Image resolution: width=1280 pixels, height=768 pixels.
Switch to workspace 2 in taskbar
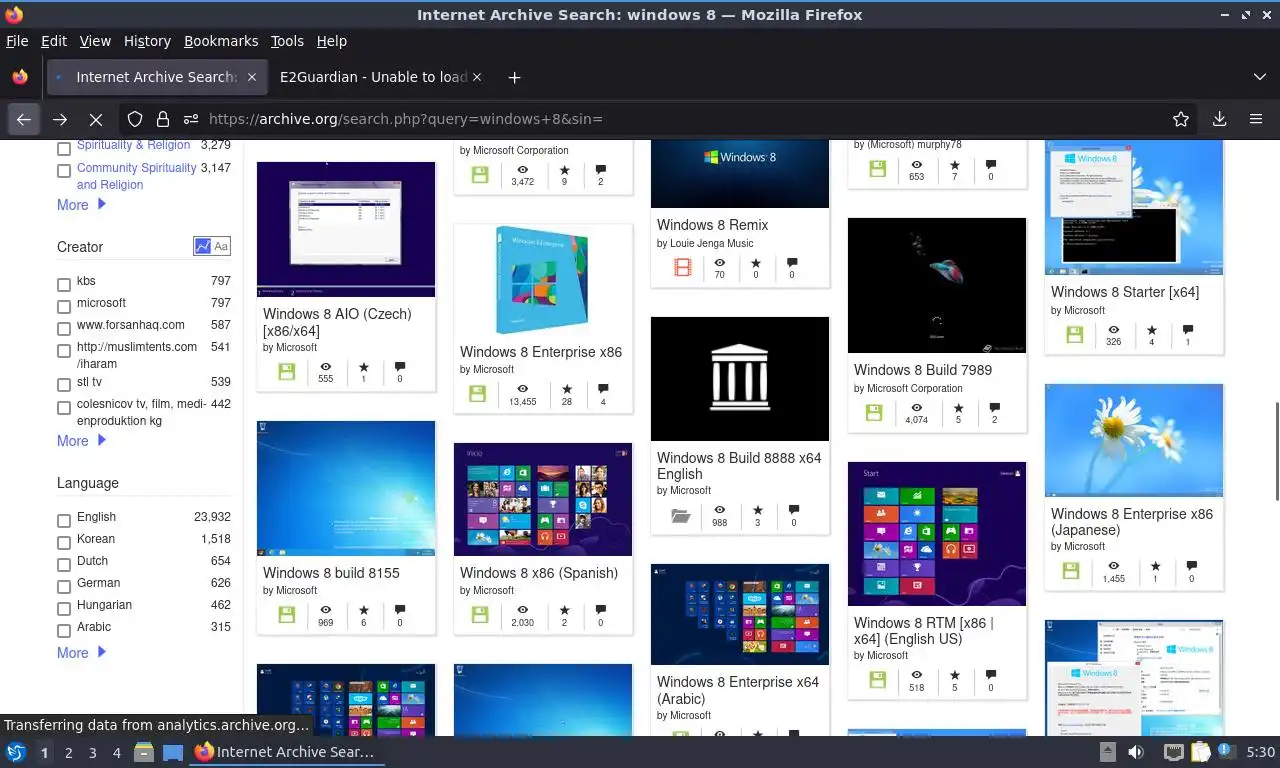(68, 753)
